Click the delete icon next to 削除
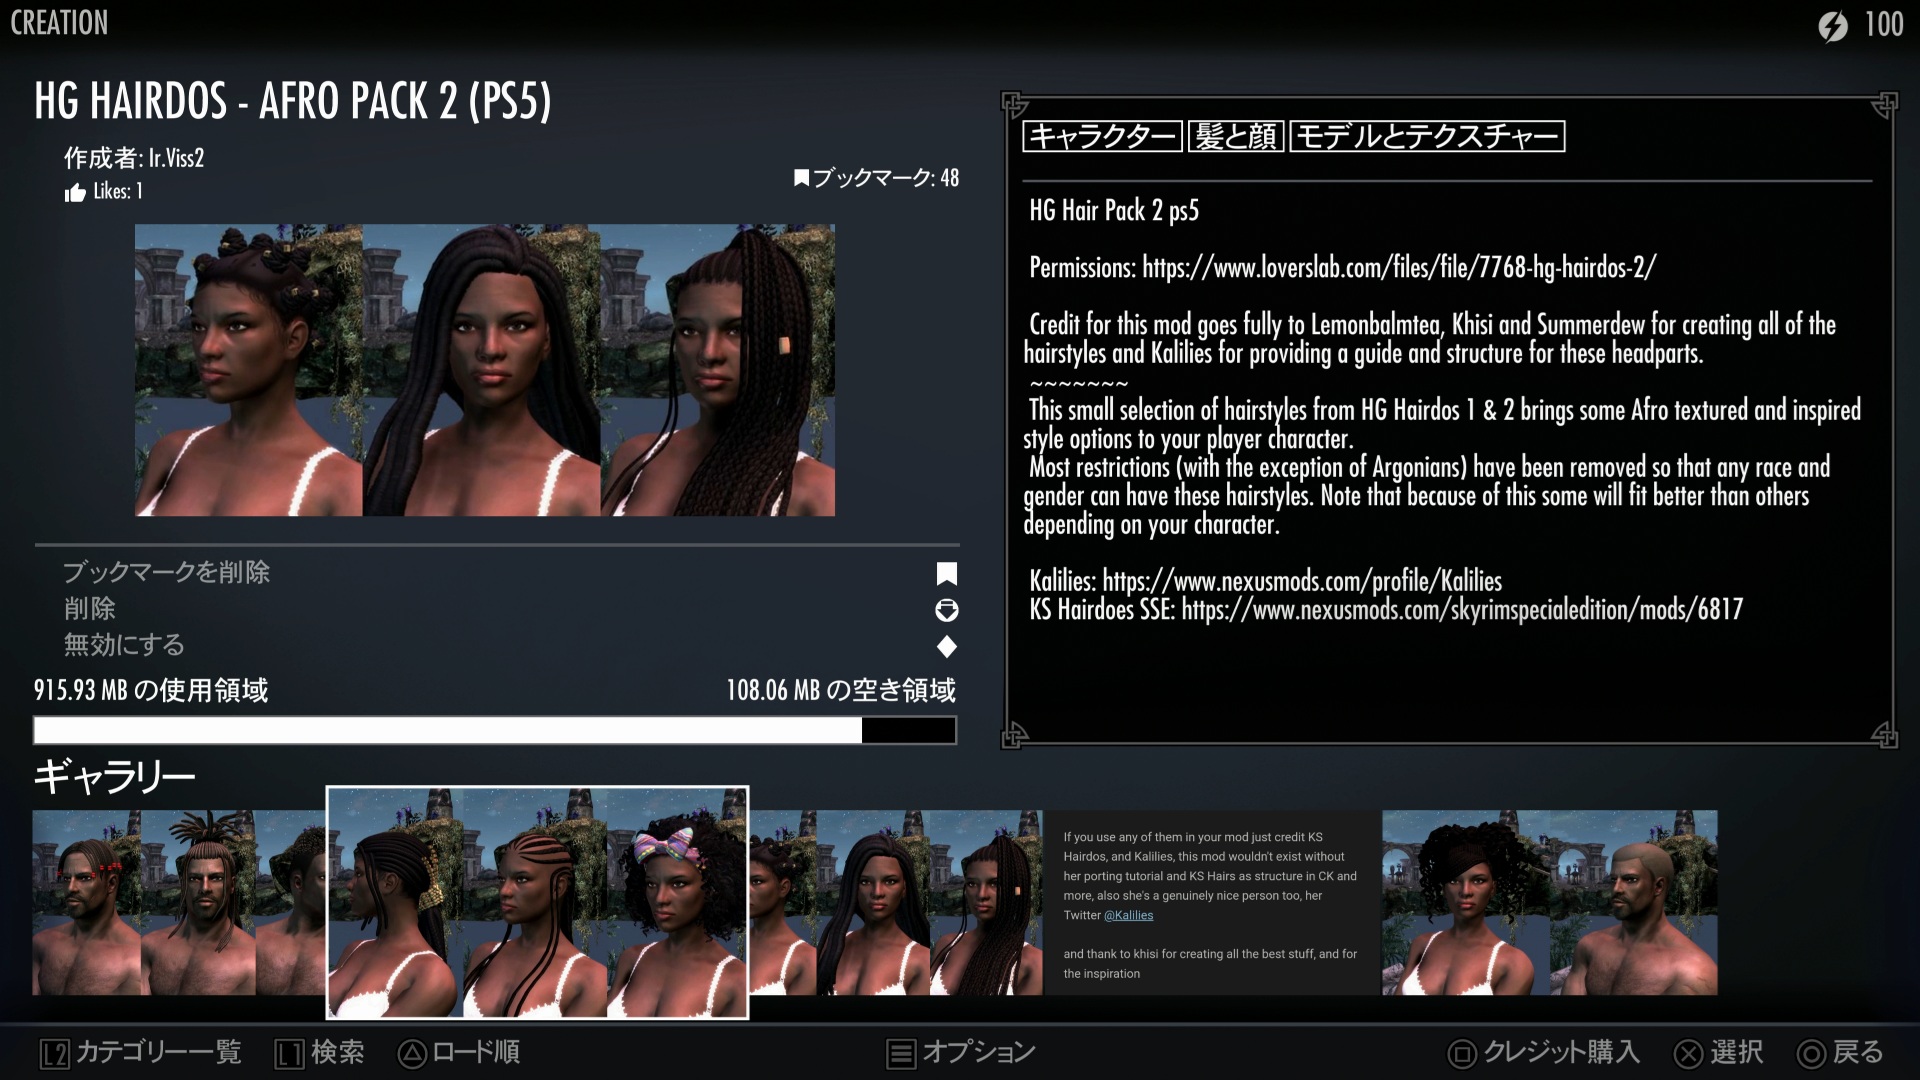Image resolution: width=1920 pixels, height=1080 pixels. pos(946,610)
